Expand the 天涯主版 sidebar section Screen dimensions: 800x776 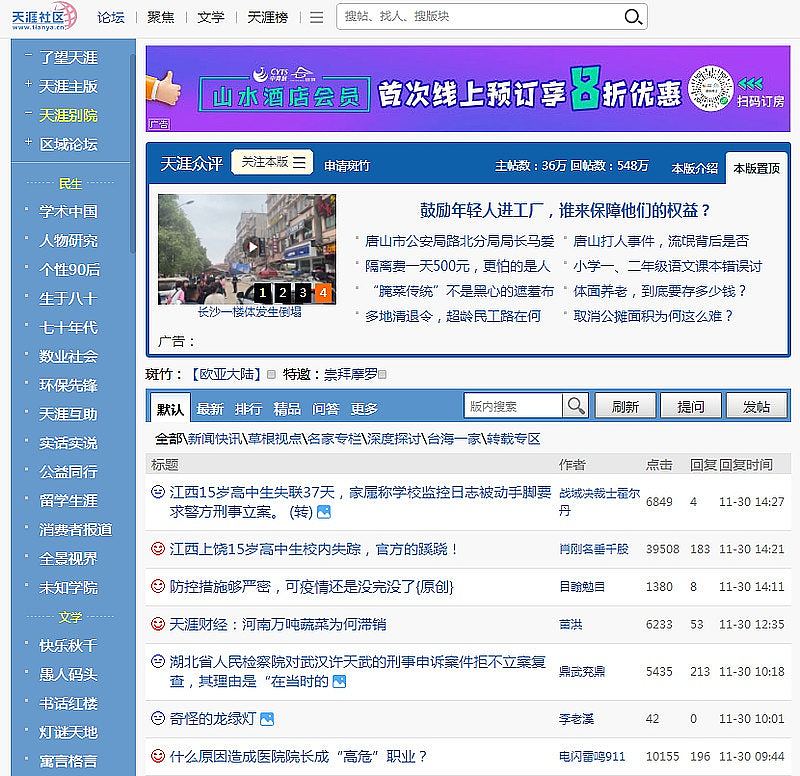click(28, 83)
